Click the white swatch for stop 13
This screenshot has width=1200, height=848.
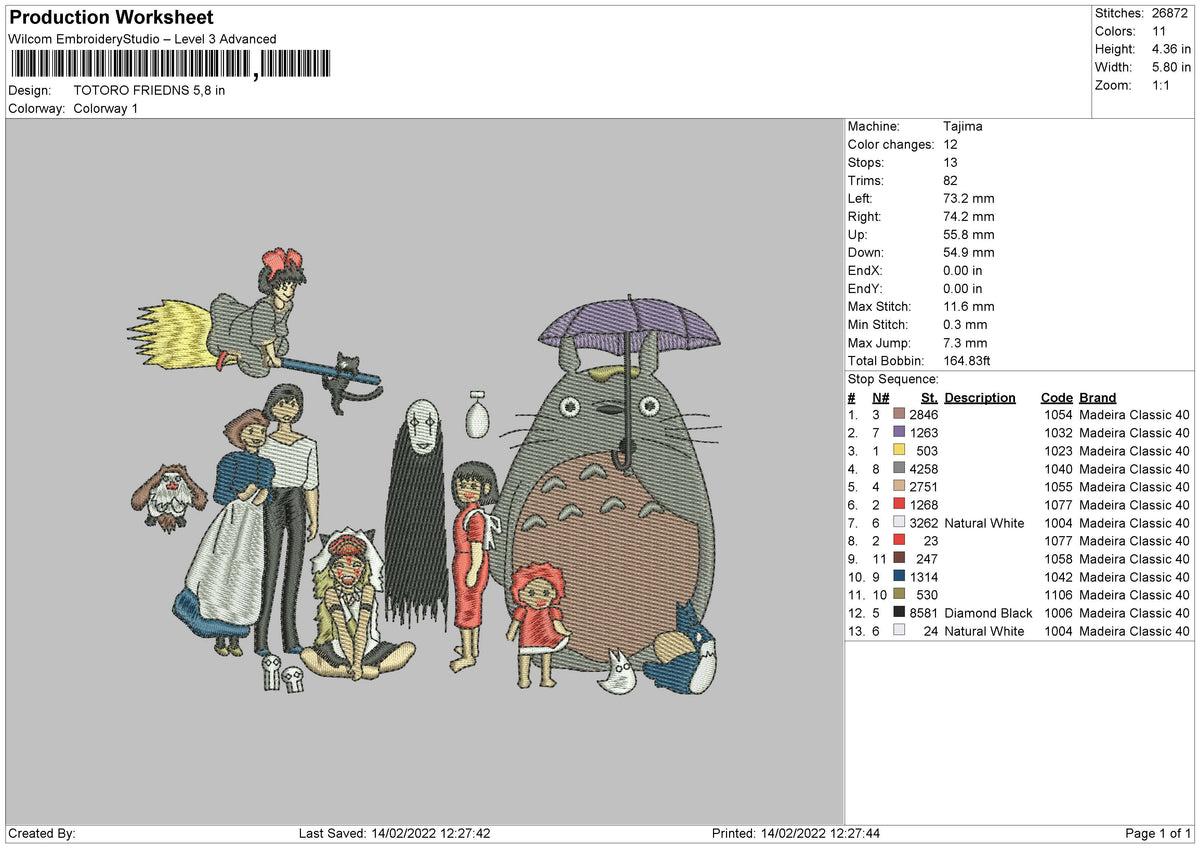click(899, 631)
